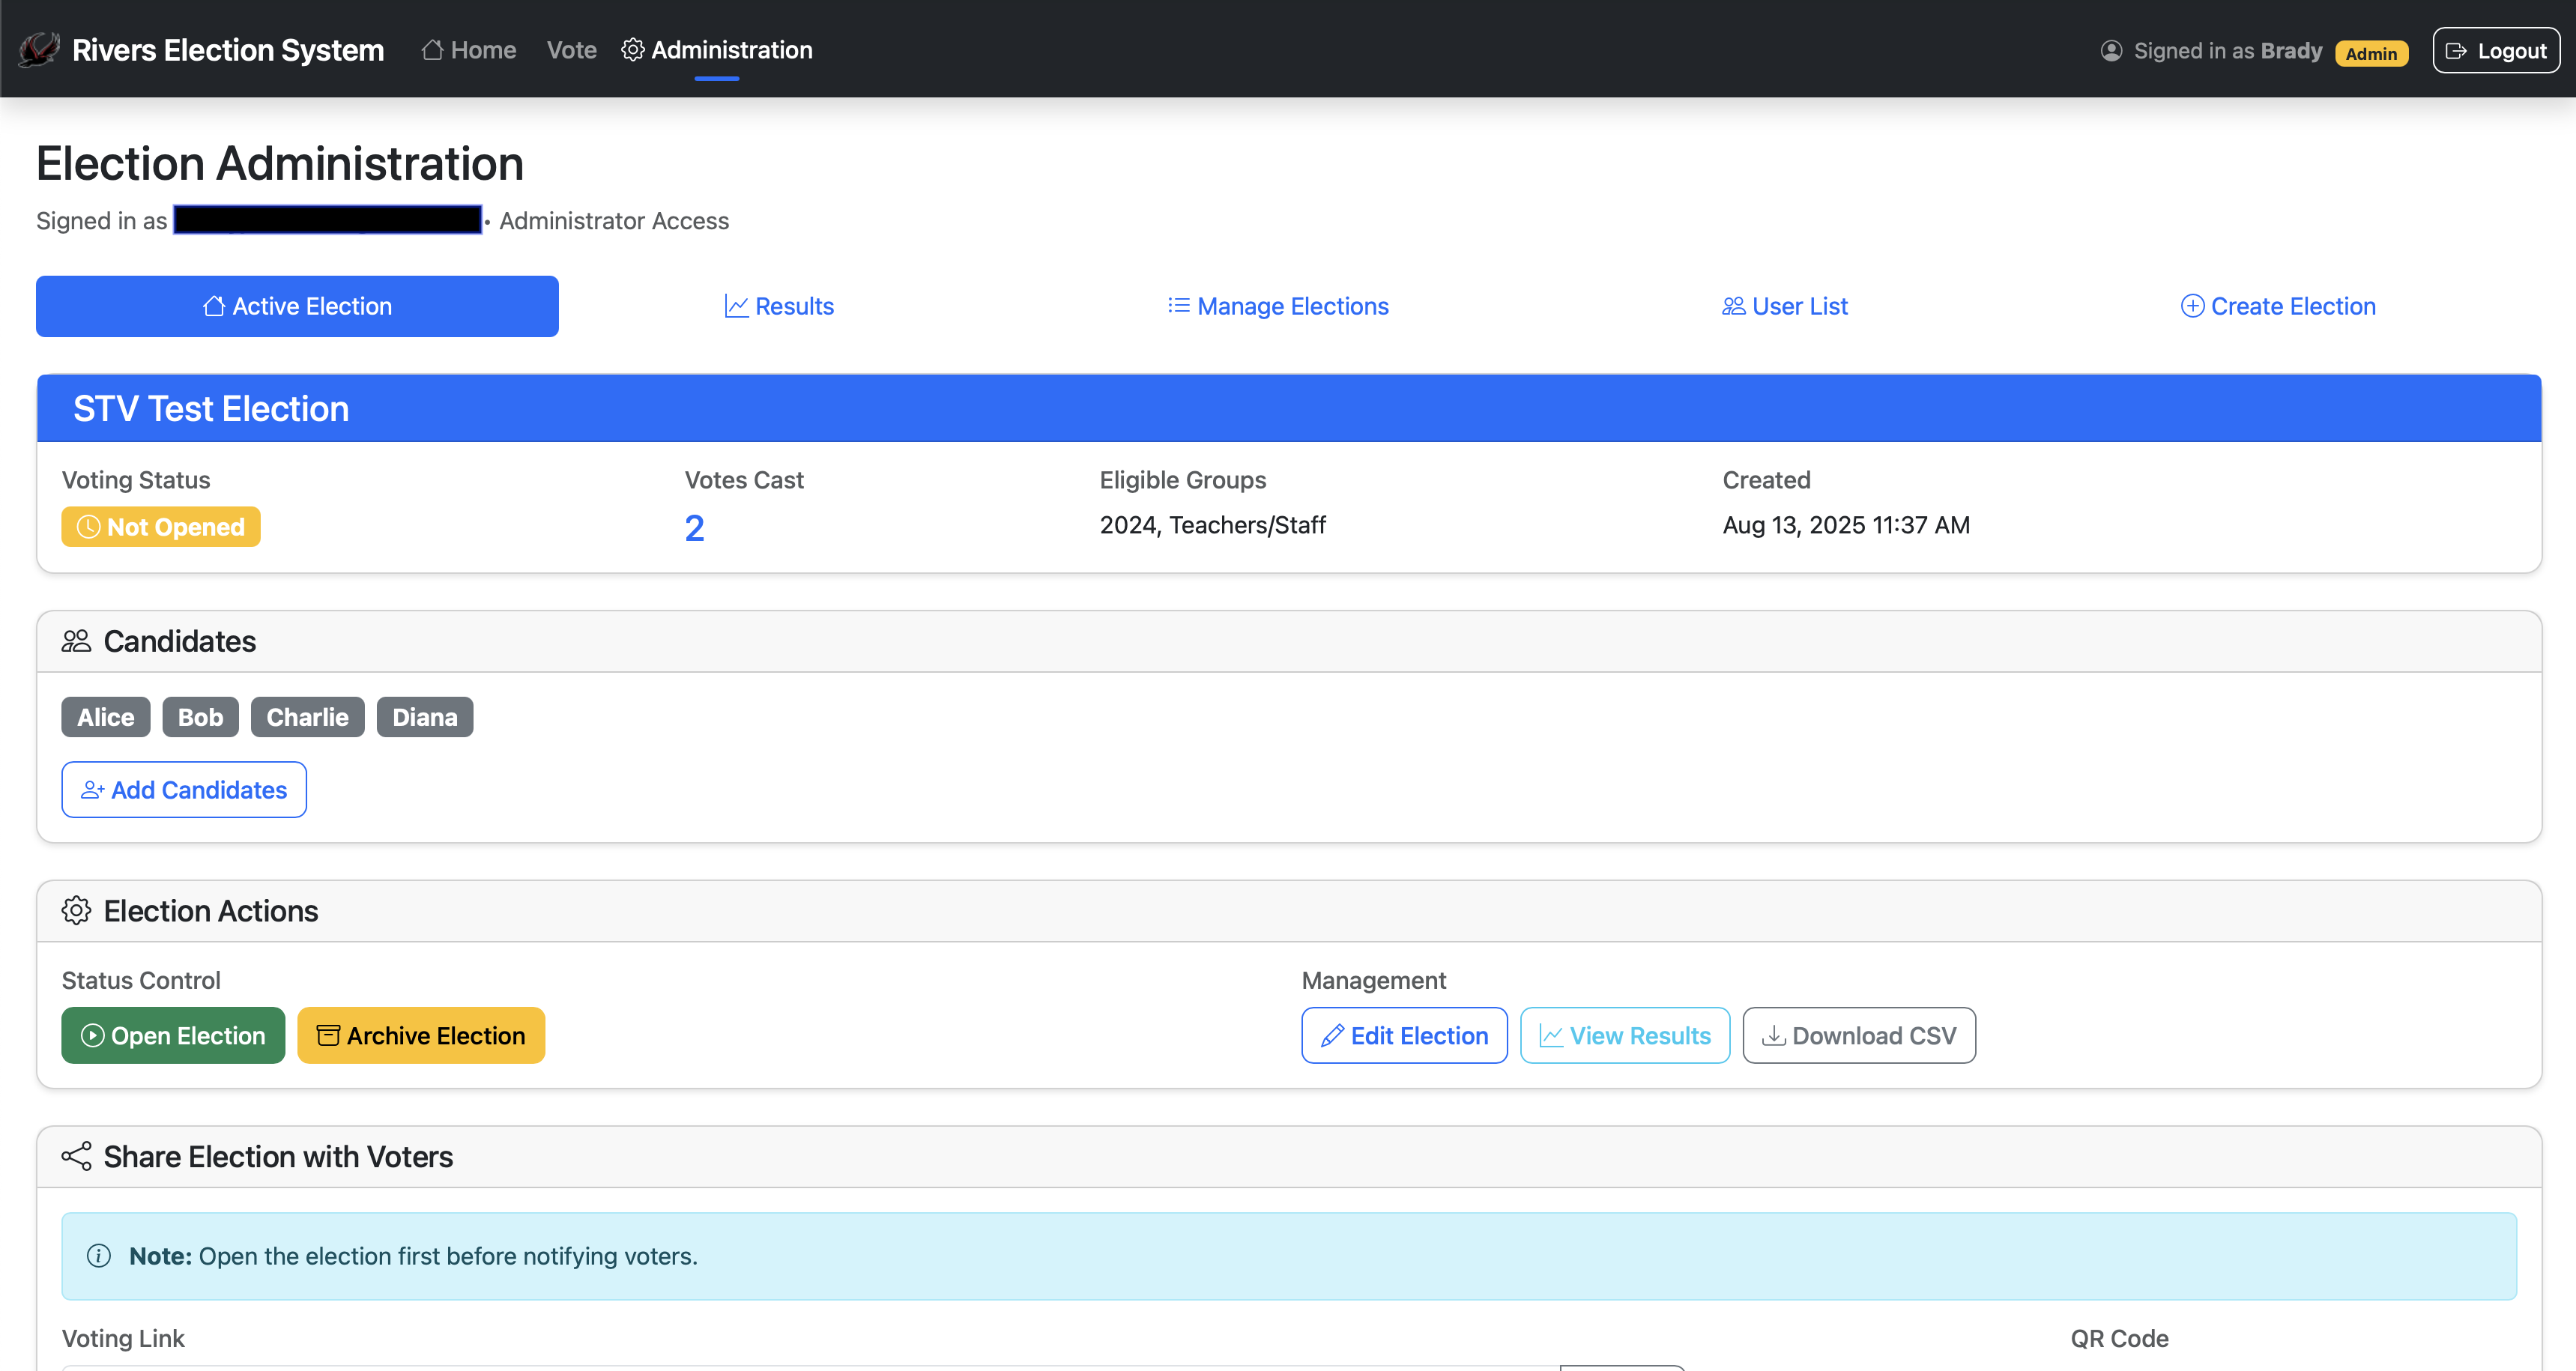Switch to the Results tab
Image resolution: width=2576 pixels, height=1371 pixels.
pos(779,306)
